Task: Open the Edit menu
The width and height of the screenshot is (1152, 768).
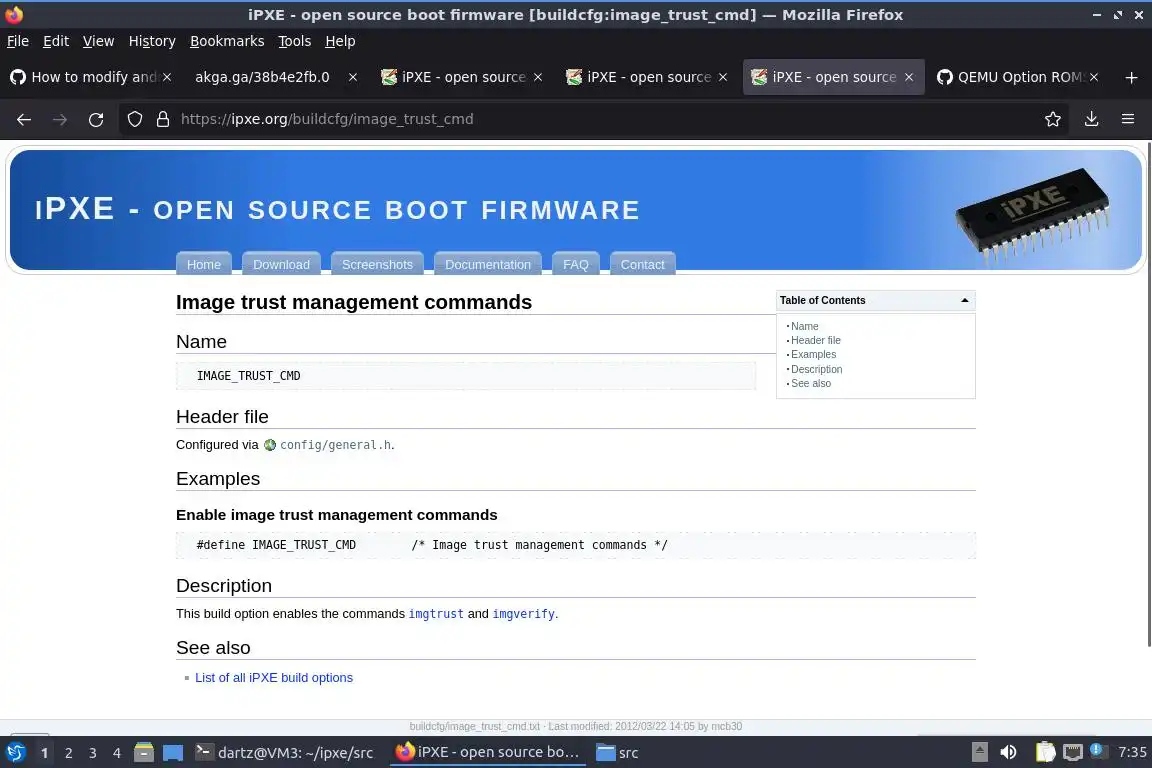Action: click(56, 41)
